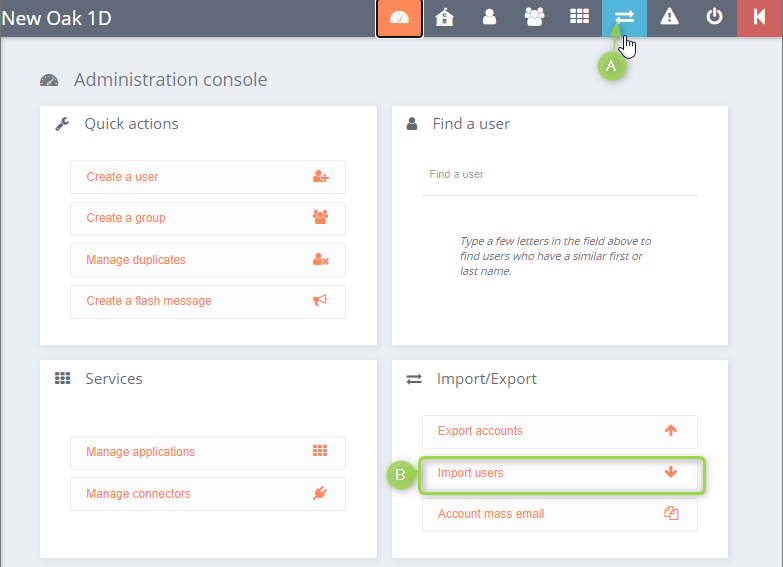783x567 pixels.
Task: Click the services grid icon in top bar
Action: click(579, 18)
